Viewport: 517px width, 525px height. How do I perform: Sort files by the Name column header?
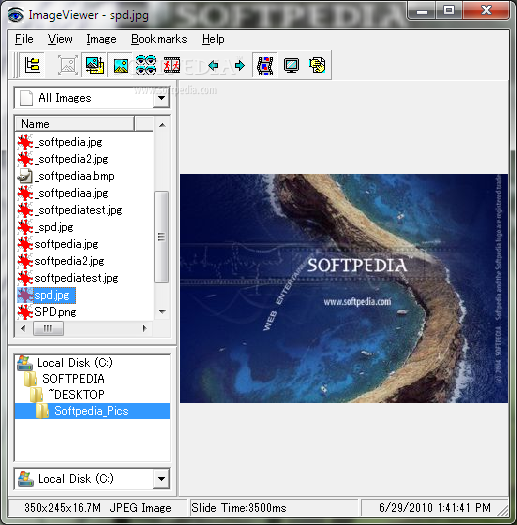(74, 124)
